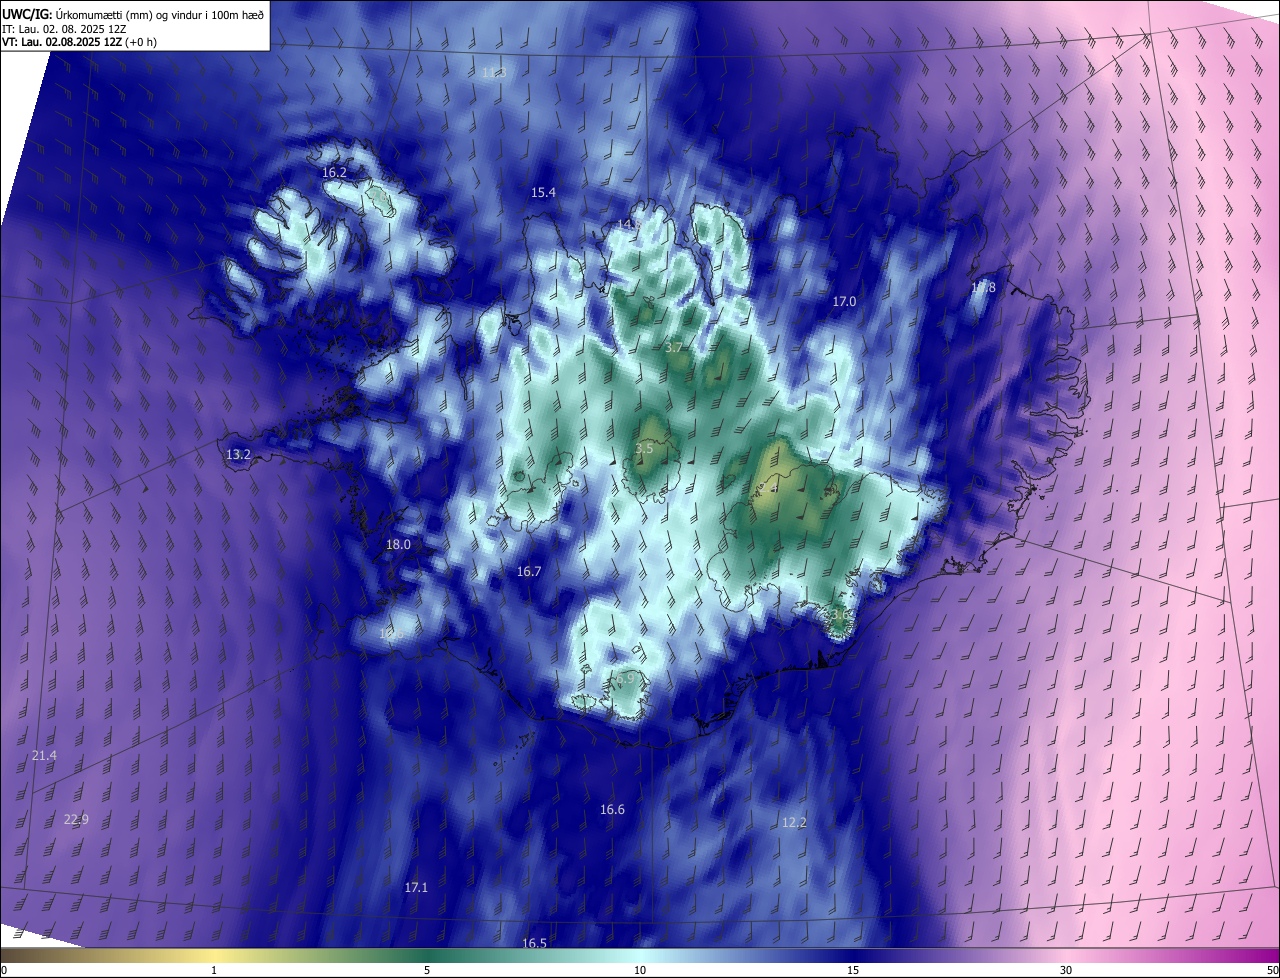Select the 'VT: Lau. 02.08.2025 12Z (+0 h)' line
Viewport: 1280px width, 978px height.
click(x=79, y=42)
